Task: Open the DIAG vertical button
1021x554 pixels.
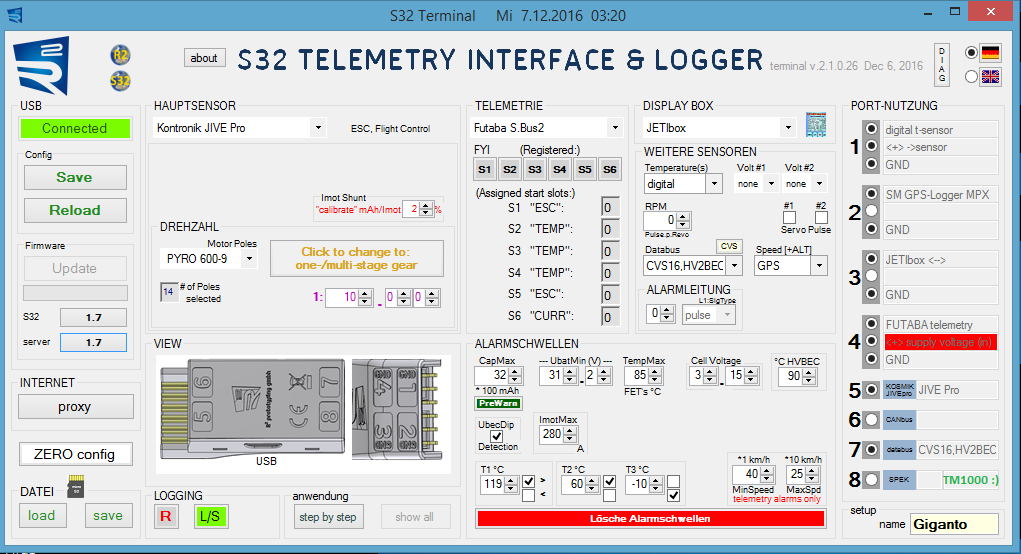Action: tap(942, 64)
